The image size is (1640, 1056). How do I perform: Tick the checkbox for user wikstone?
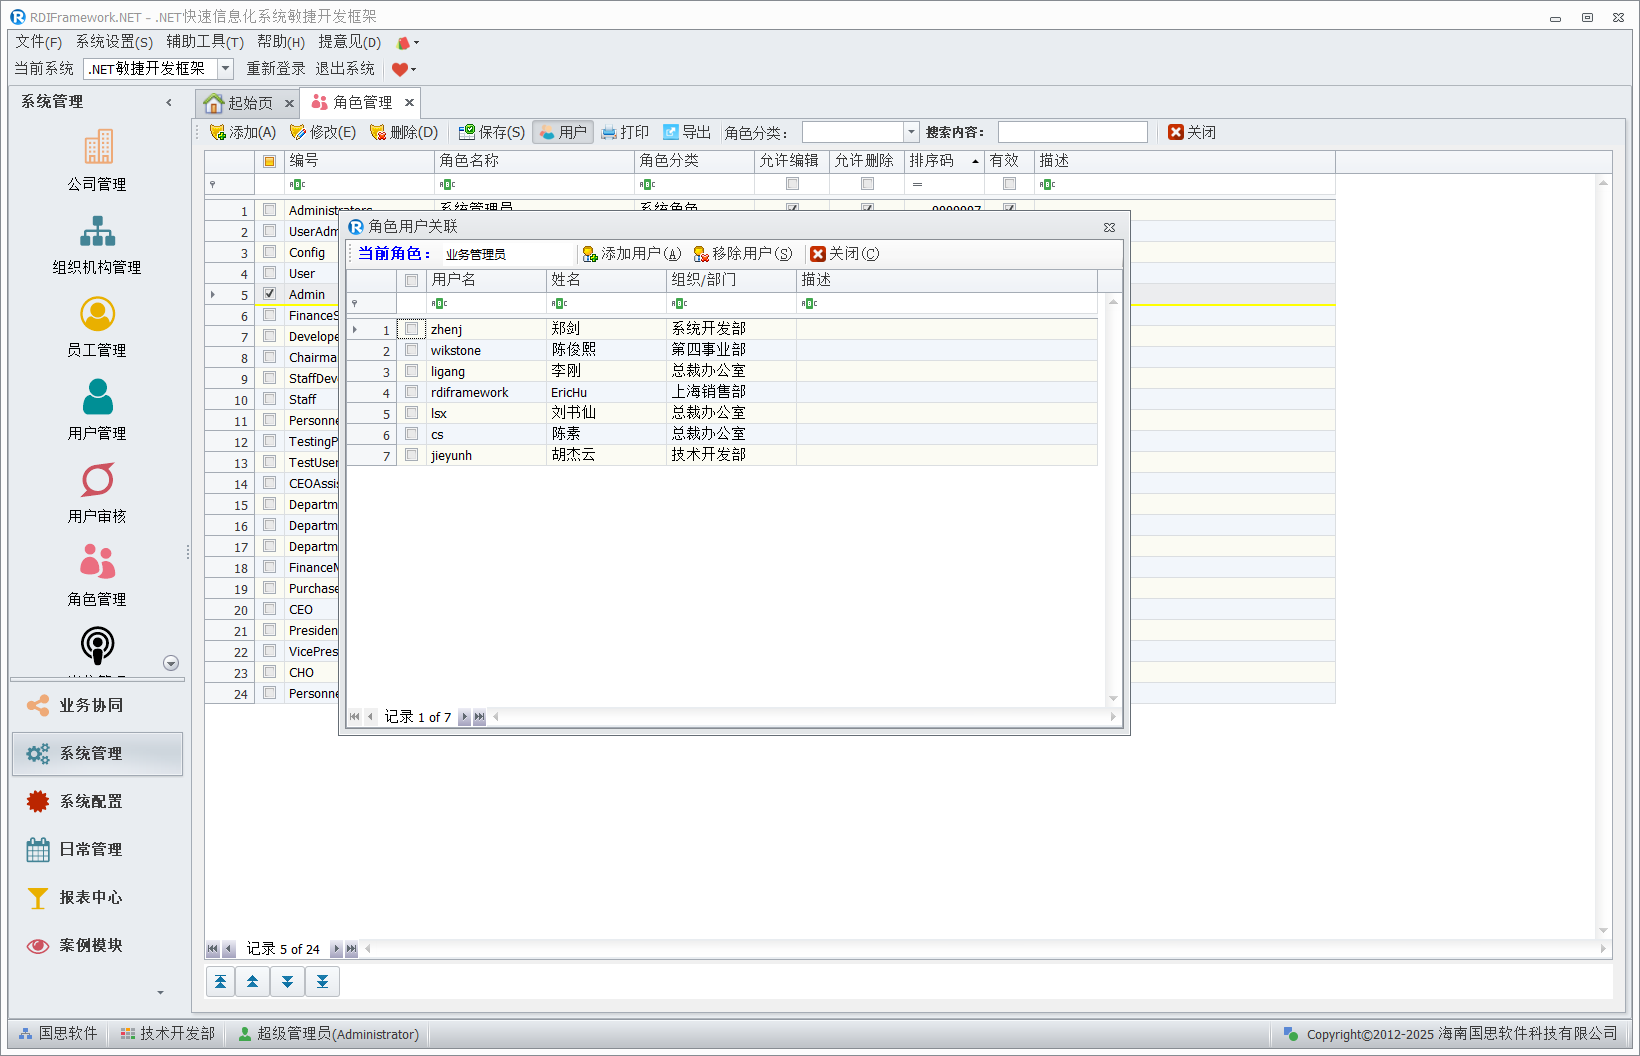click(411, 350)
